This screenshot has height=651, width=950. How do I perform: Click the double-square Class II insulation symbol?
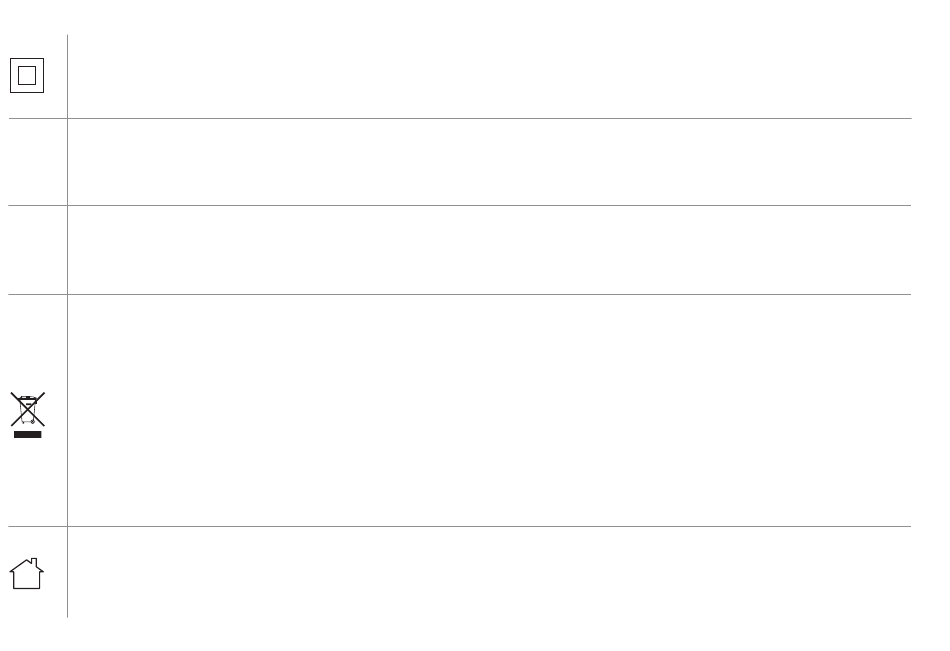pos(27,76)
